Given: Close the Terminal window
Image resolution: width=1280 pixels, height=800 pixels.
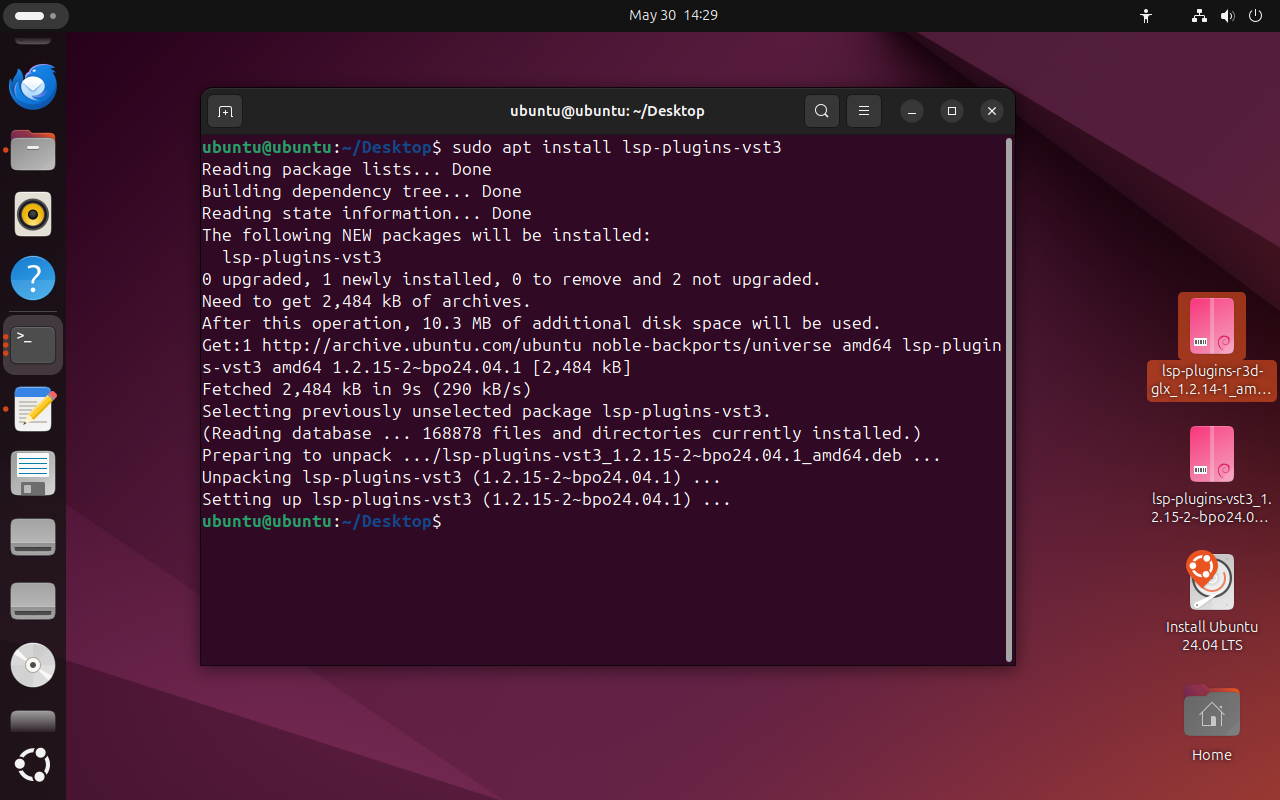Looking at the screenshot, I should (x=992, y=111).
